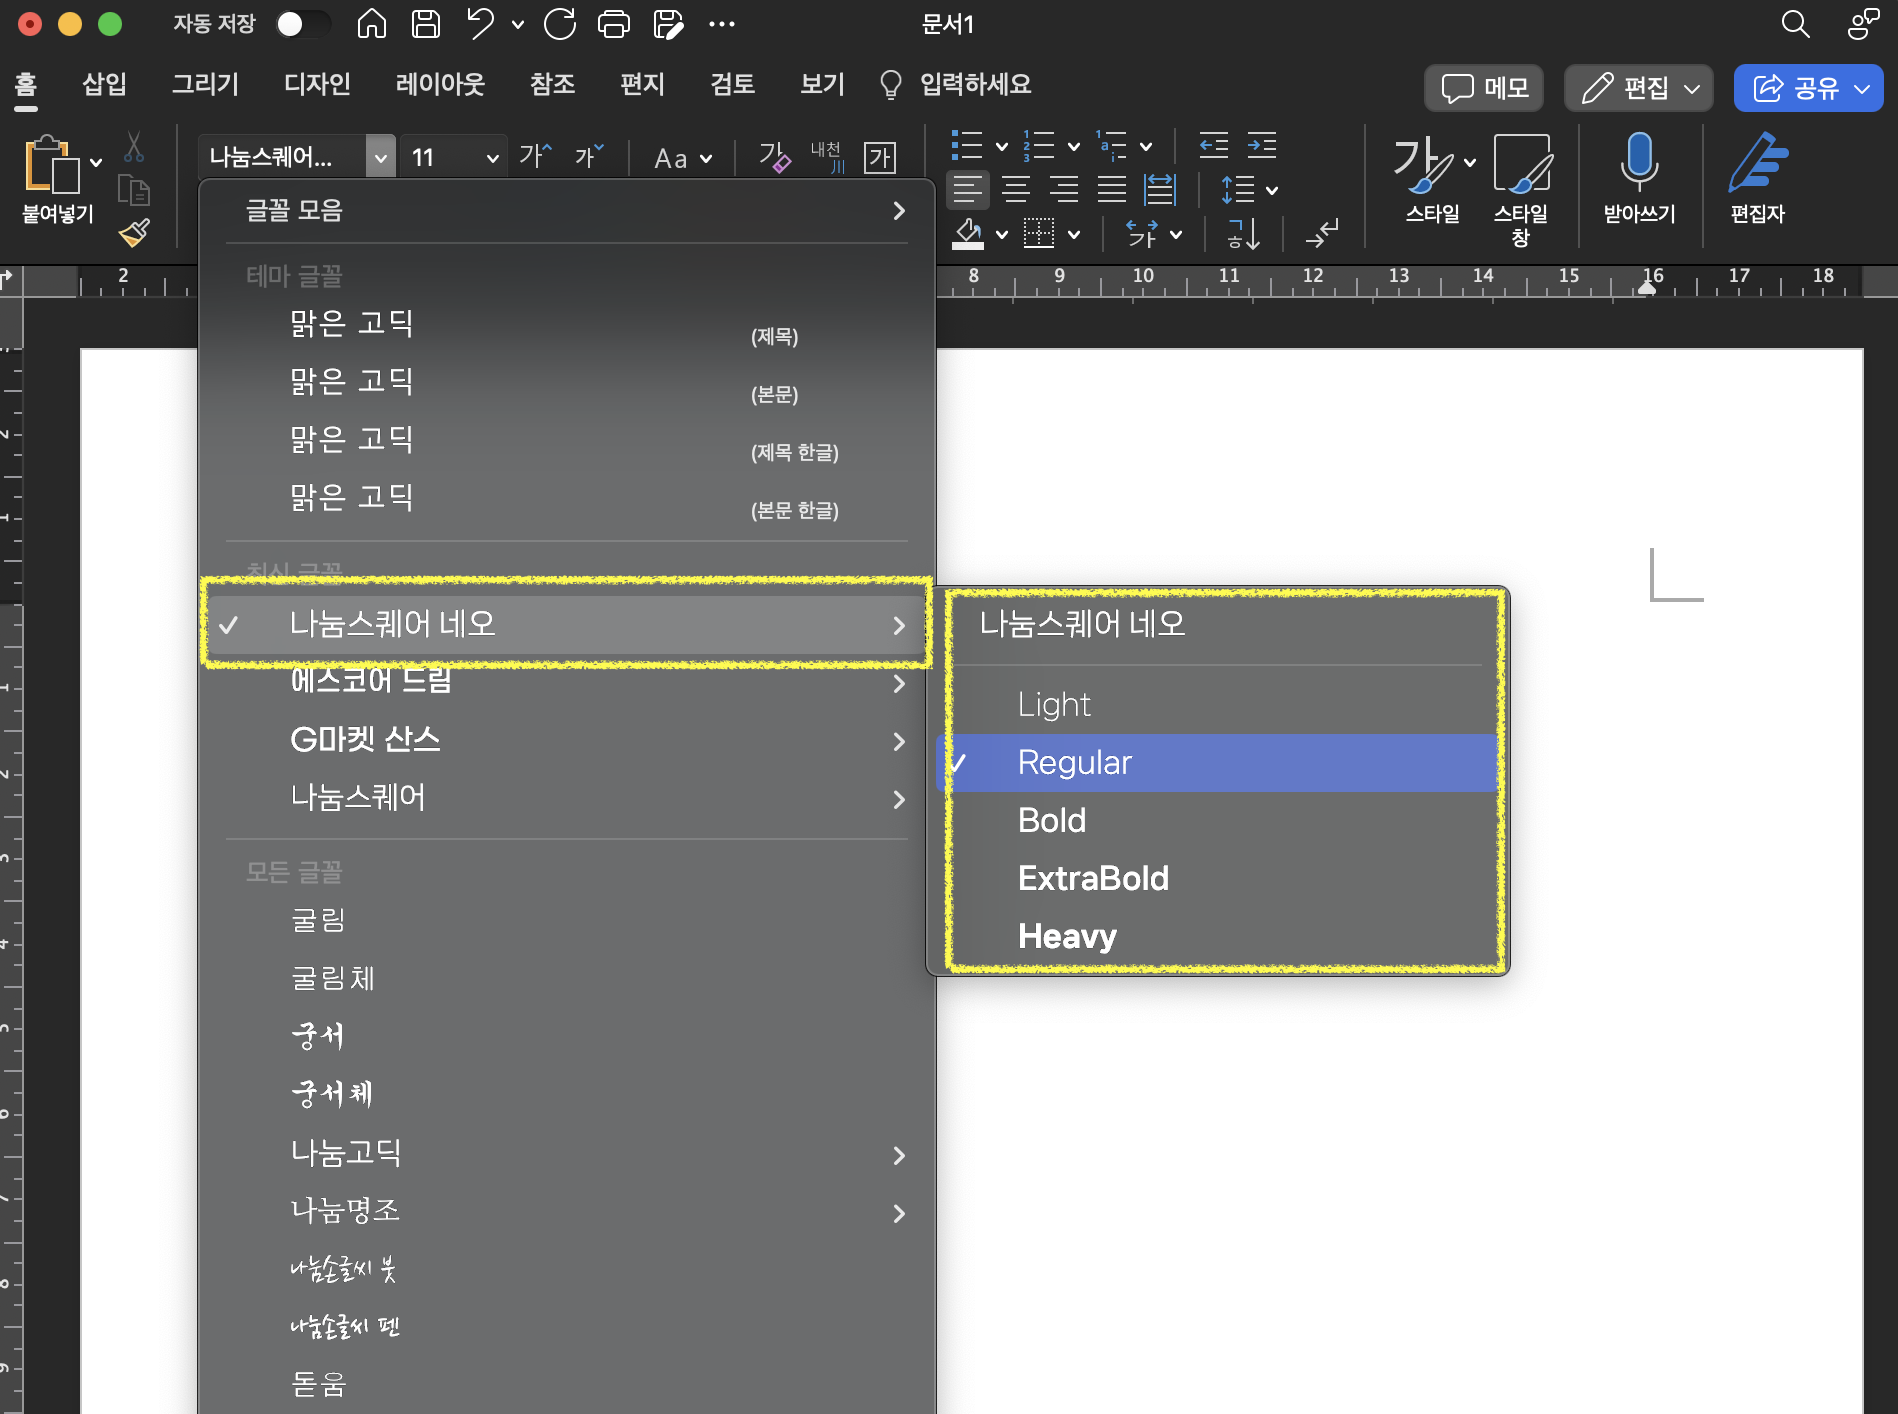This screenshot has height=1414, width=1898.
Task: Click the 입력하세요 tell me field
Action: (x=975, y=84)
